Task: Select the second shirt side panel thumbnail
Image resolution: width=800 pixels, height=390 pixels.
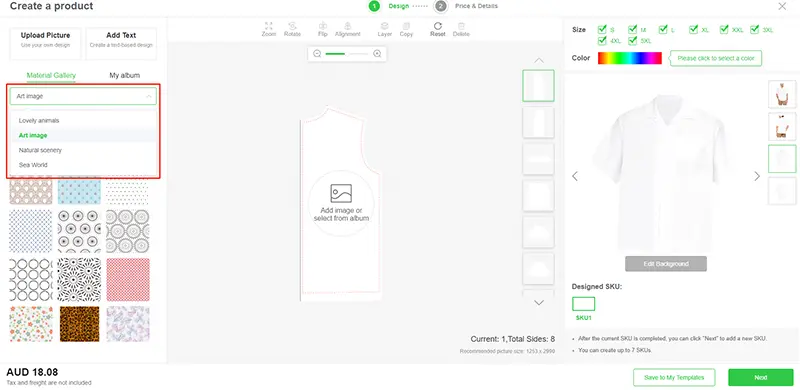Action: coord(538,123)
